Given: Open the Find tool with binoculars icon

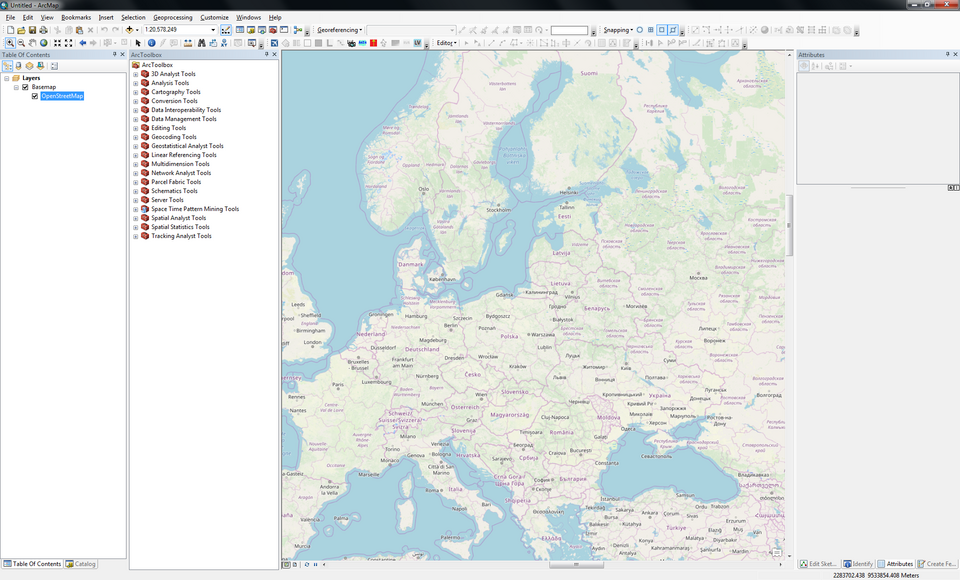Looking at the screenshot, I should [x=202, y=44].
